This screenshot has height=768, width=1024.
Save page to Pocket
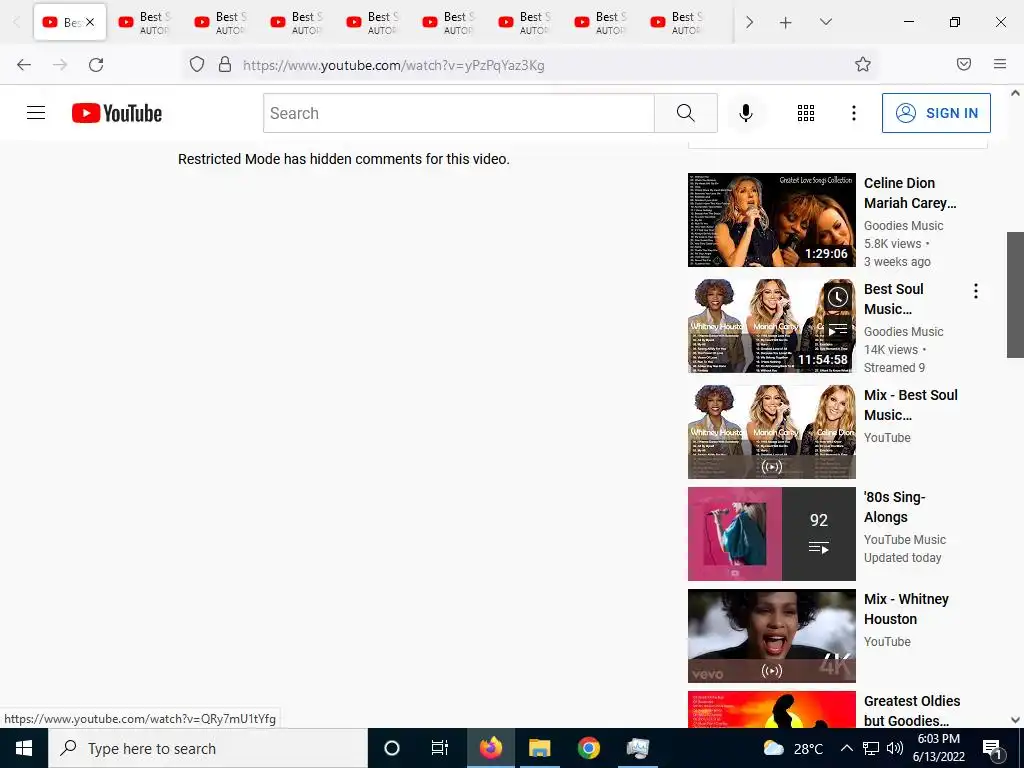point(964,64)
